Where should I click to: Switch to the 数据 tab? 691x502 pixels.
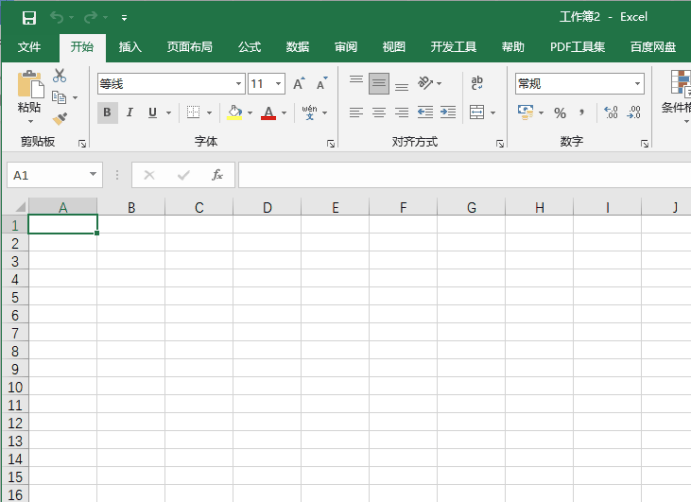[297, 47]
